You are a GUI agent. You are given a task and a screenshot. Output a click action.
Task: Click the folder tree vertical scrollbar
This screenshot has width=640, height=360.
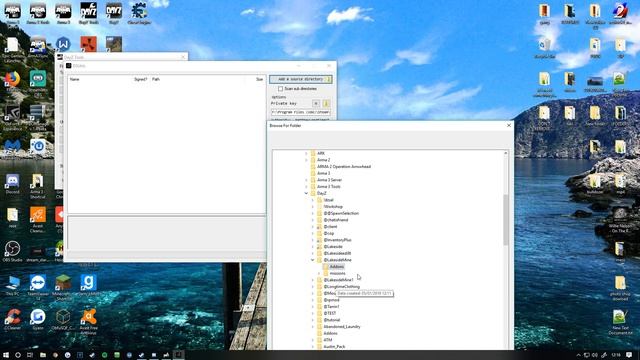pyautogui.click(x=506, y=220)
